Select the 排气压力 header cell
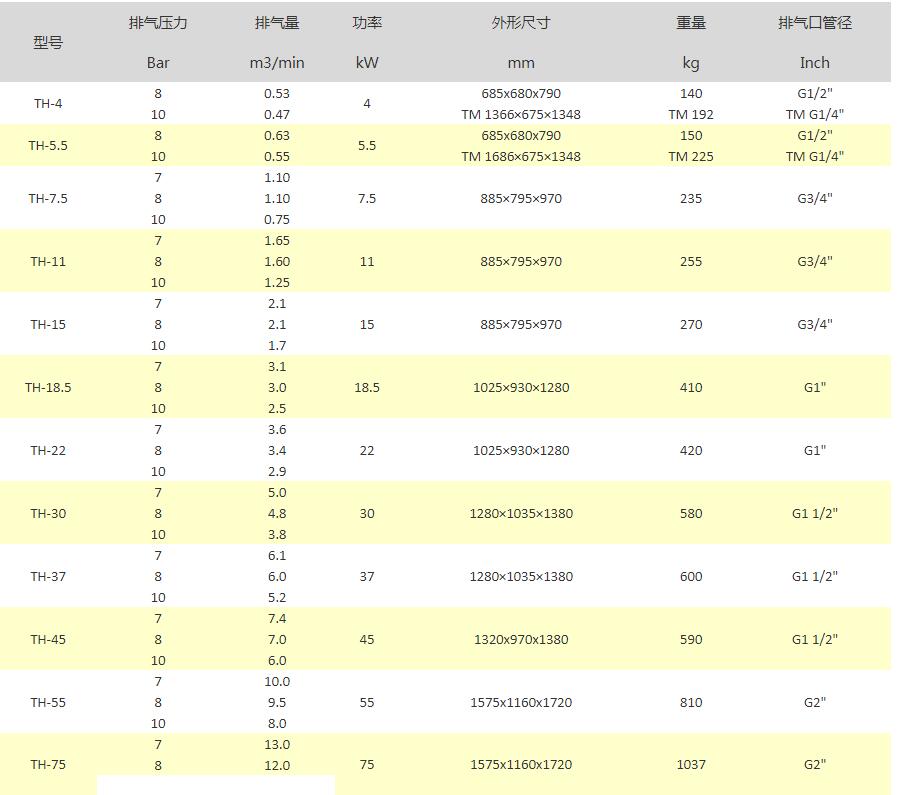Screen dimensions: 899x795 [158, 23]
